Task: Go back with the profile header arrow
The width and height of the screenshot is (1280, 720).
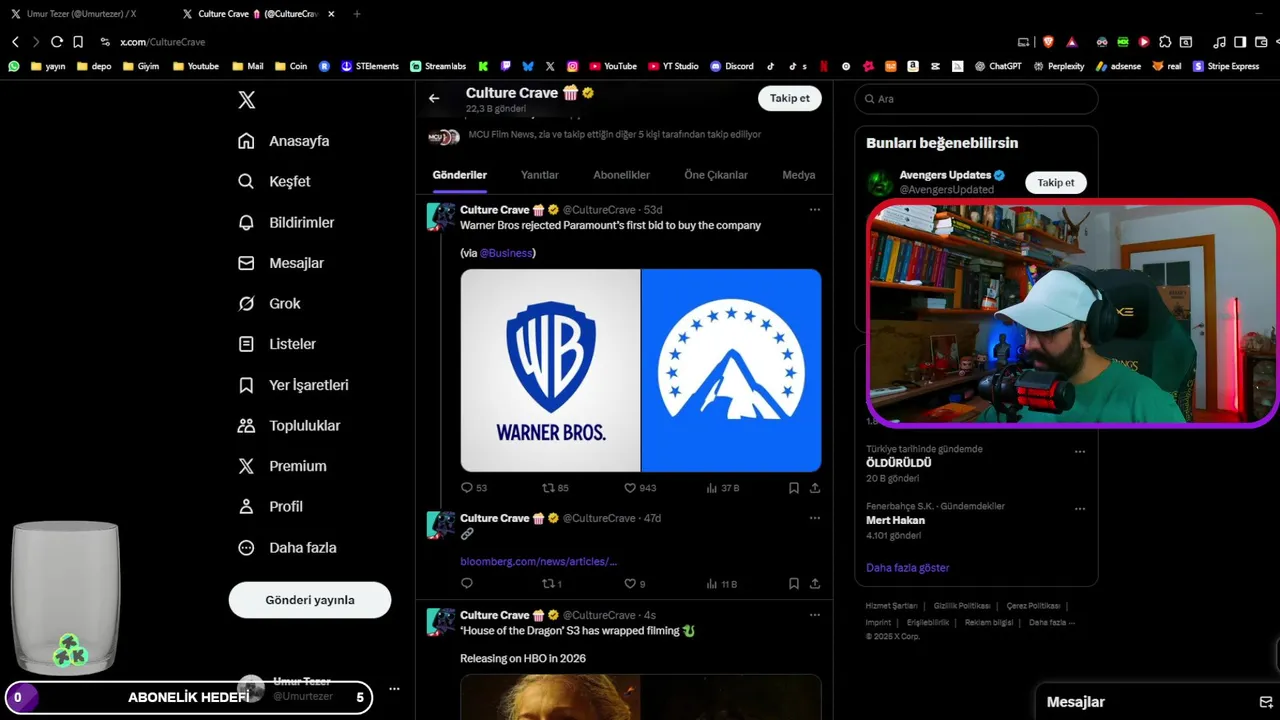Action: pyautogui.click(x=434, y=98)
